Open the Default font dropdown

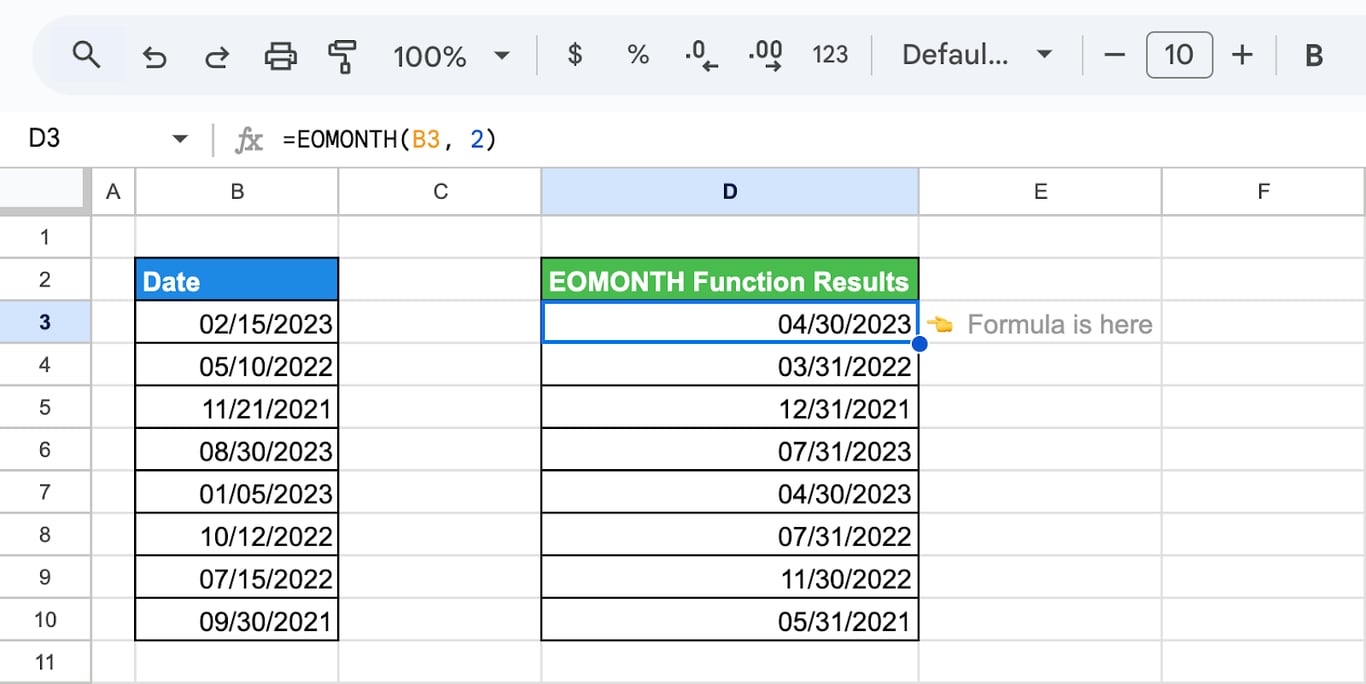977,55
